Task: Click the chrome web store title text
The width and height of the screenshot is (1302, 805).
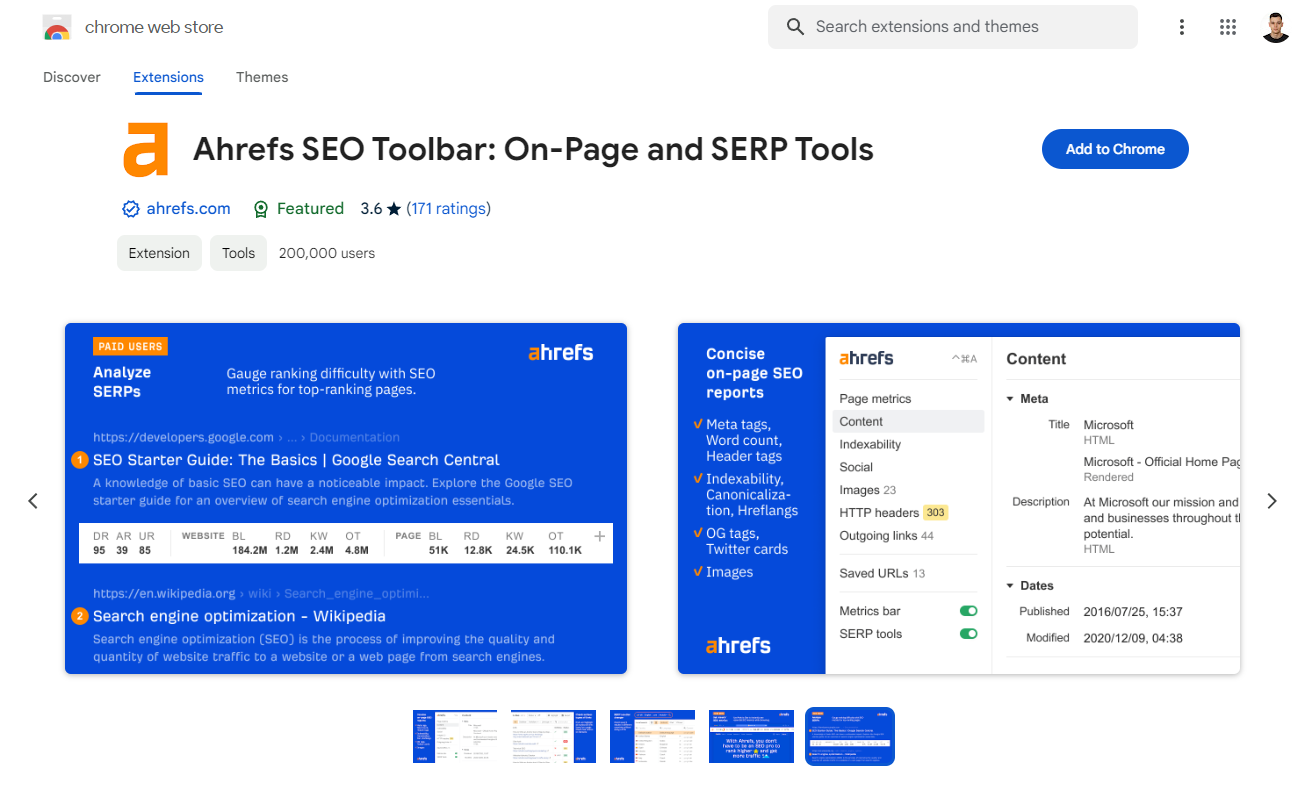Action: [x=154, y=27]
